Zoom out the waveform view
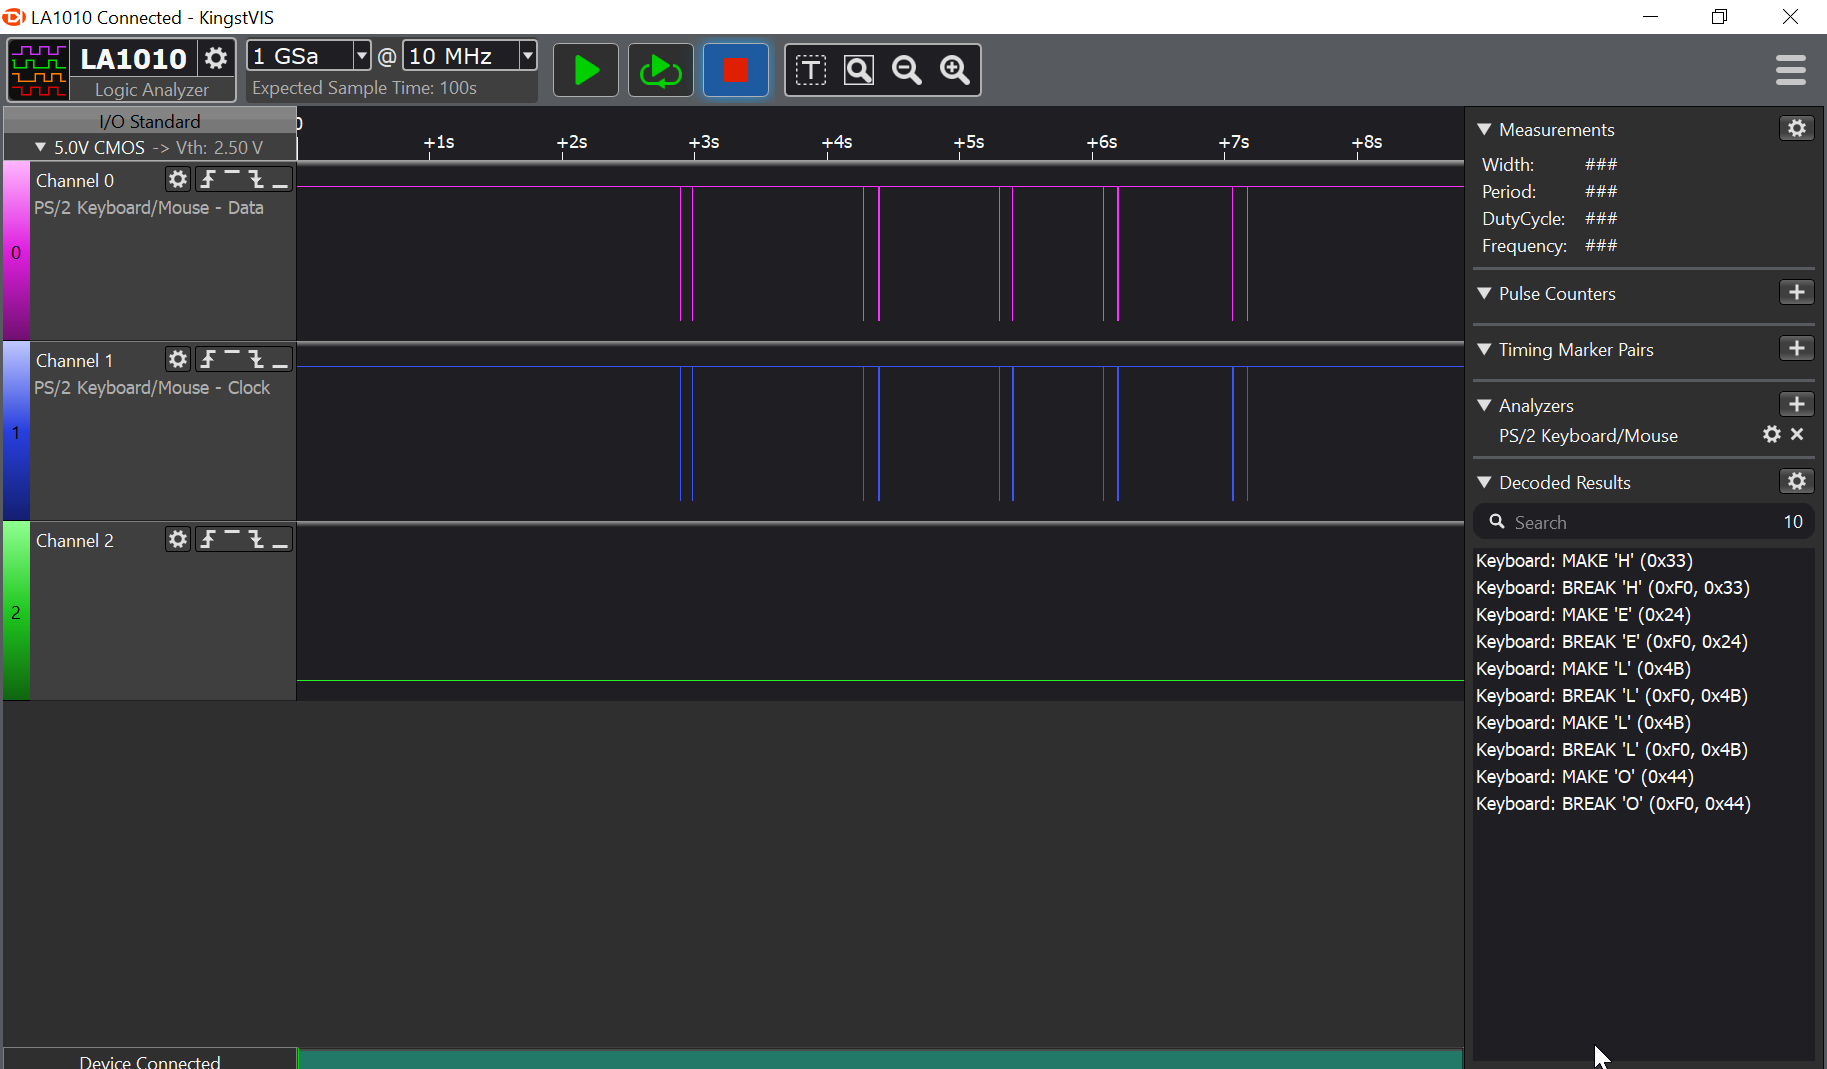 coord(907,70)
